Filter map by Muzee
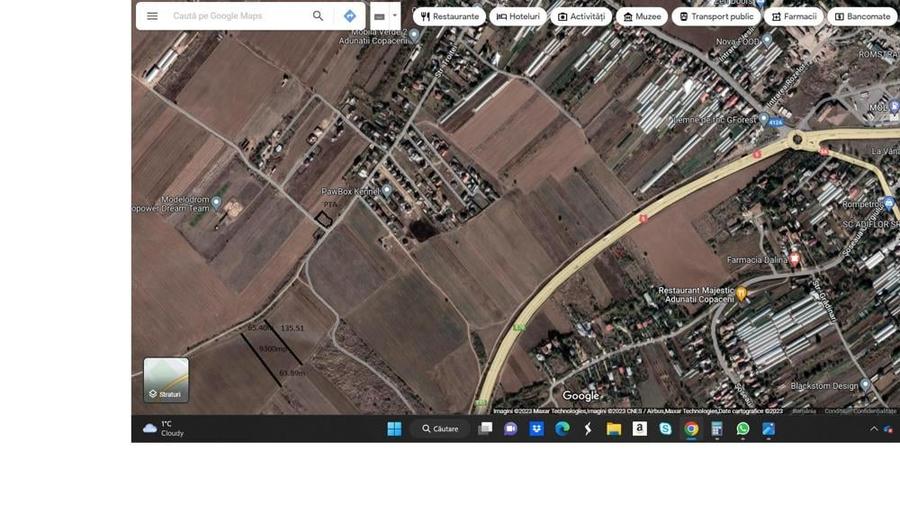This screenshot has width=900, height=506. point(642,17)
